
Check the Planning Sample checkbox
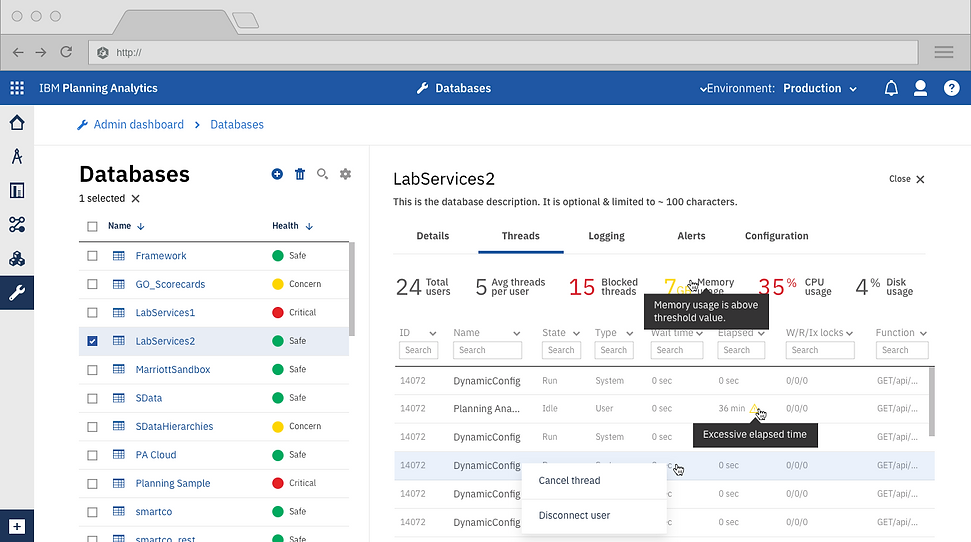click(x=92, y=484)
